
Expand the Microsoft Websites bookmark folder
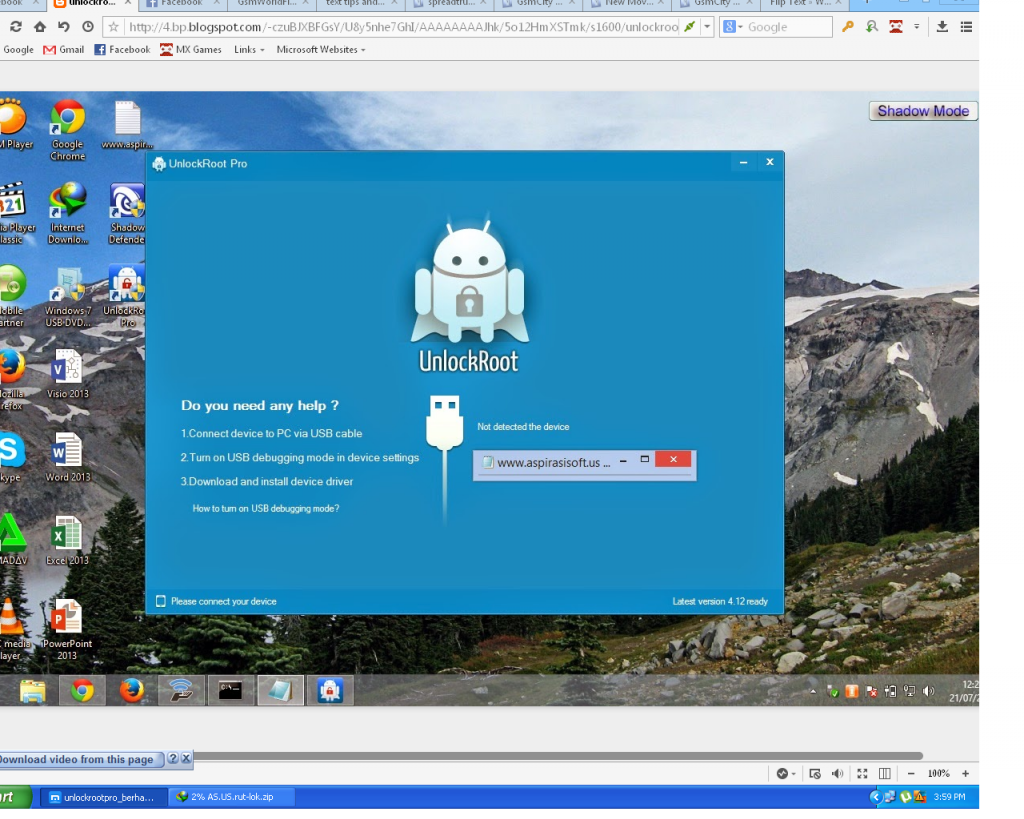(x=321, y=50)
